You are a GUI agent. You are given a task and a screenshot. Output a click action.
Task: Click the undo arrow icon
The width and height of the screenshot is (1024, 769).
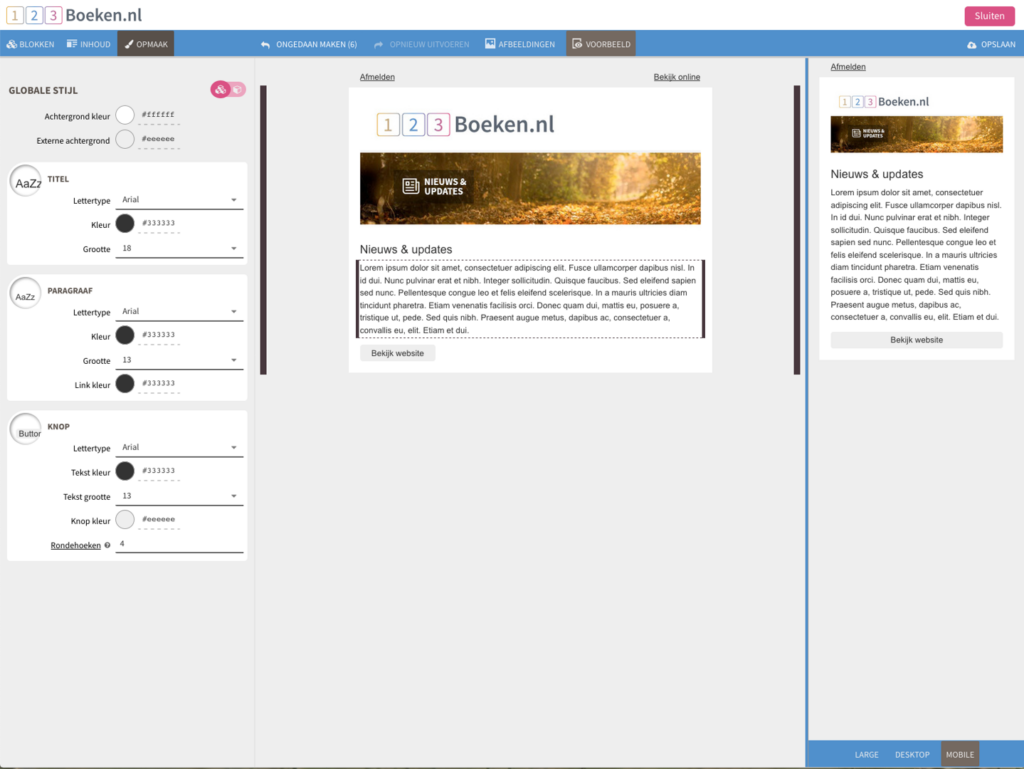coord(265,44)
